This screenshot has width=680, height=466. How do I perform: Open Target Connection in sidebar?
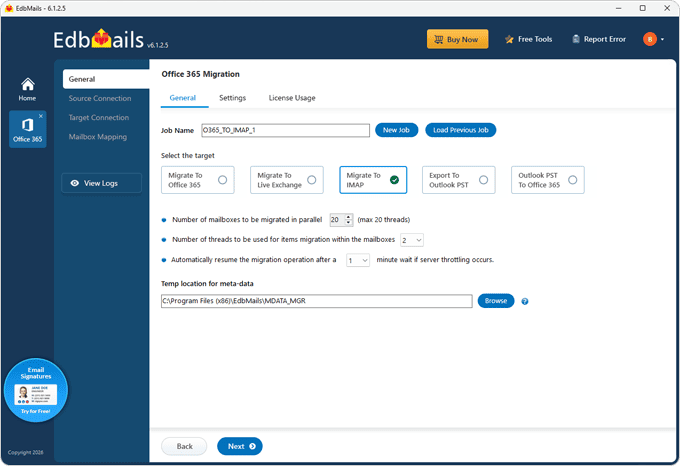point(99,117)
